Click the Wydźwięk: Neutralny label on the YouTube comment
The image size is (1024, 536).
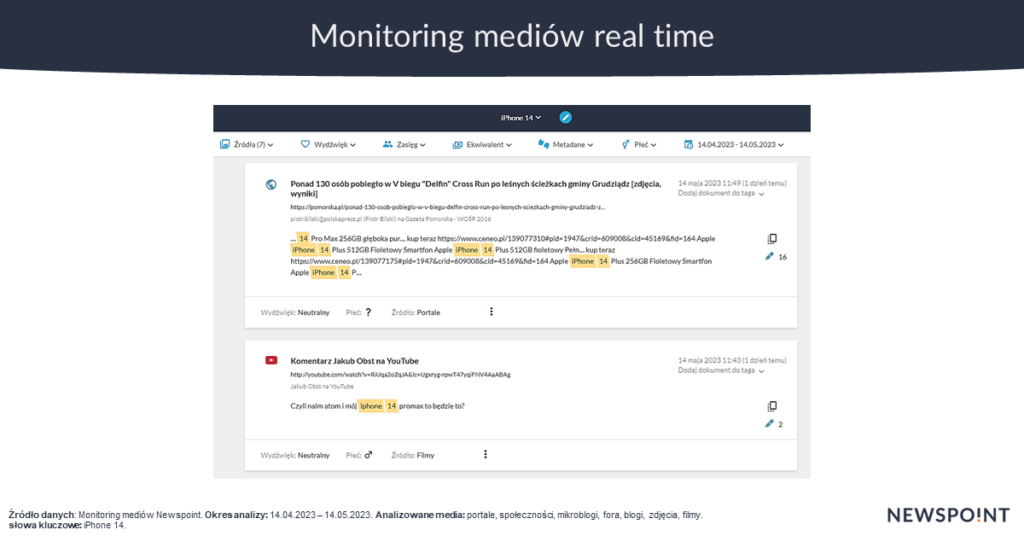tap(295, 456)
